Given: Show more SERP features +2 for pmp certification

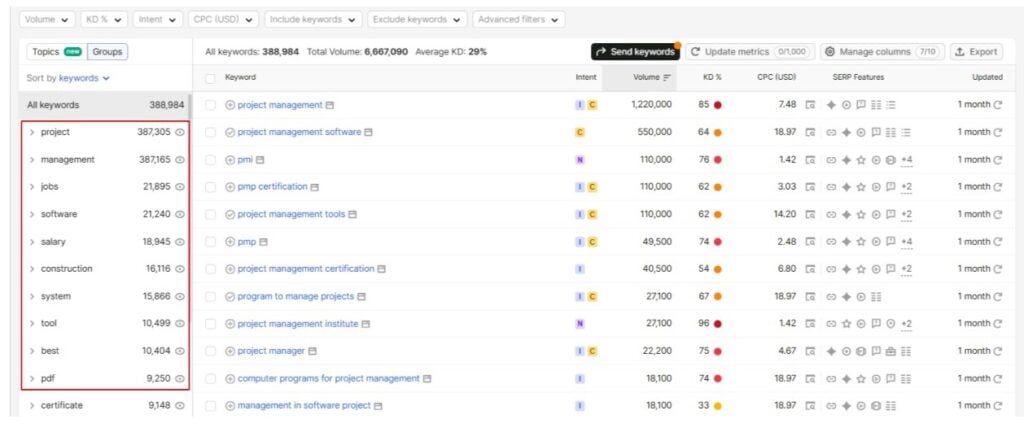Looking at the screenshot, I should point(906,188).
